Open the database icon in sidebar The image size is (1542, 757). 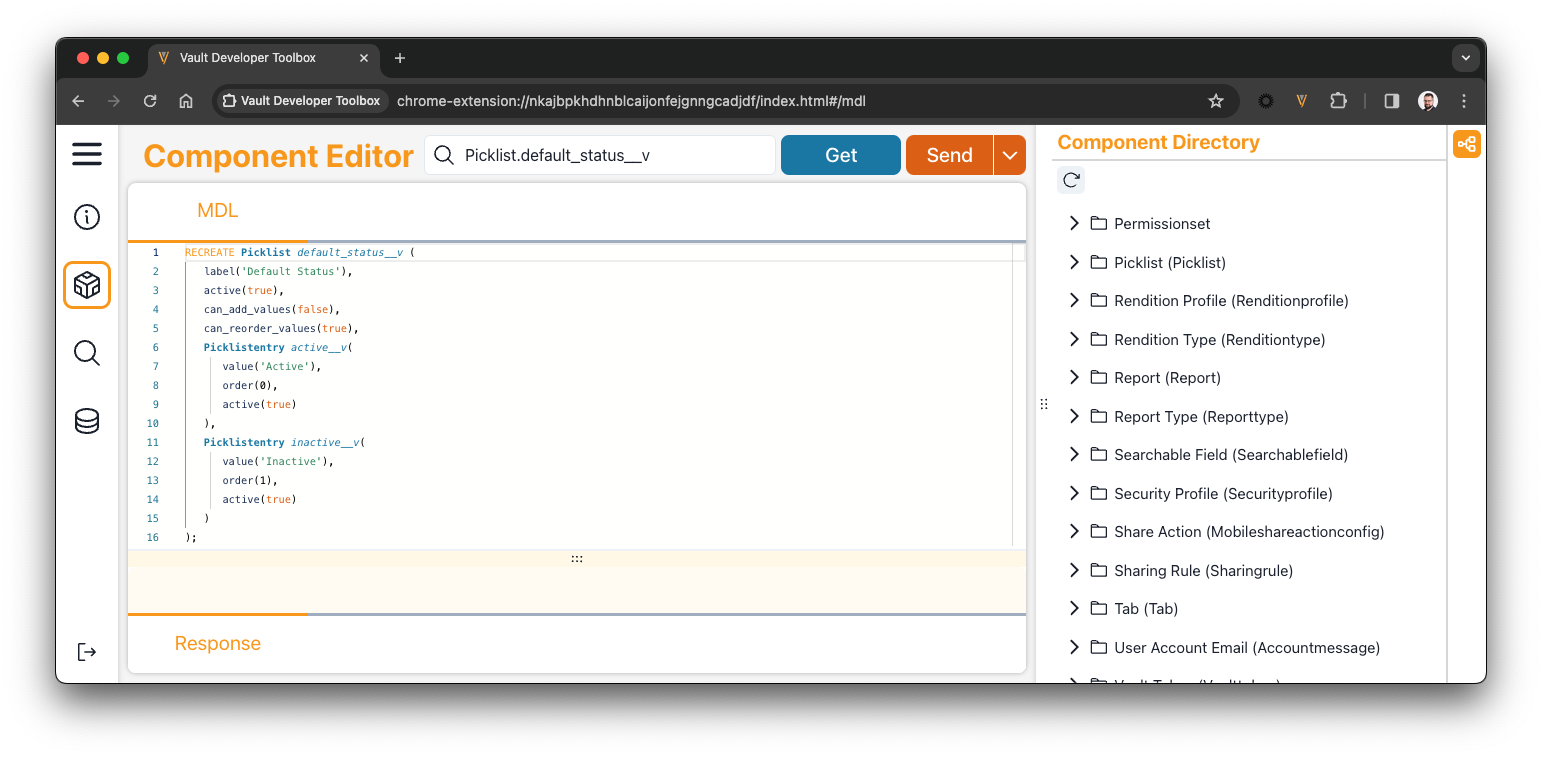coord(87,422)
